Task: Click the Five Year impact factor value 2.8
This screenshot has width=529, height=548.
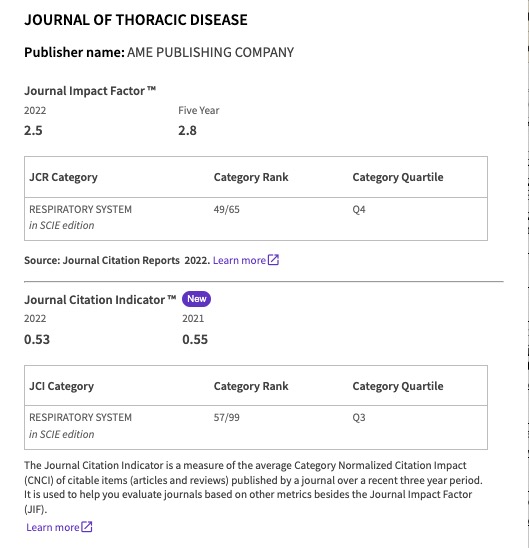Action: pos(187,131)
